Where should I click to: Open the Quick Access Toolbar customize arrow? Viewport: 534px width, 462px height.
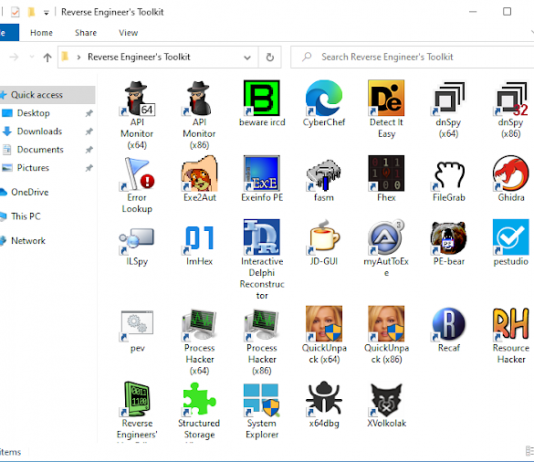tap(46, 13)
